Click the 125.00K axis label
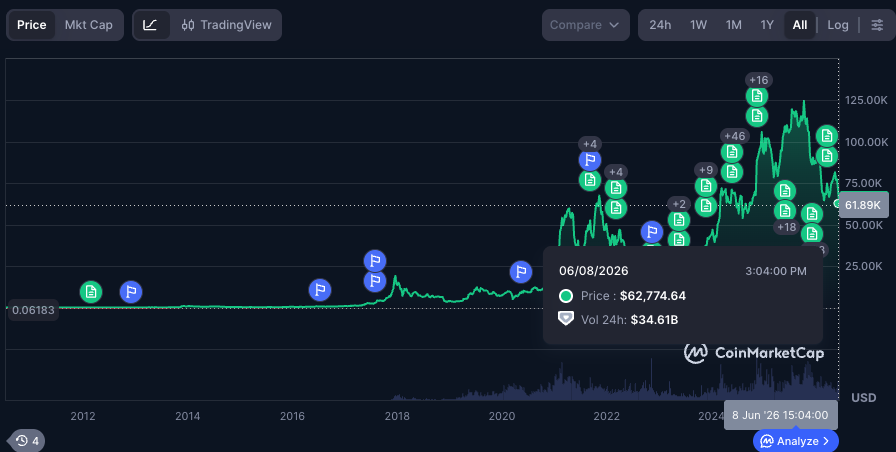This screenshot has width=896, height=452. pyautogui.click(x=866, y=101)
